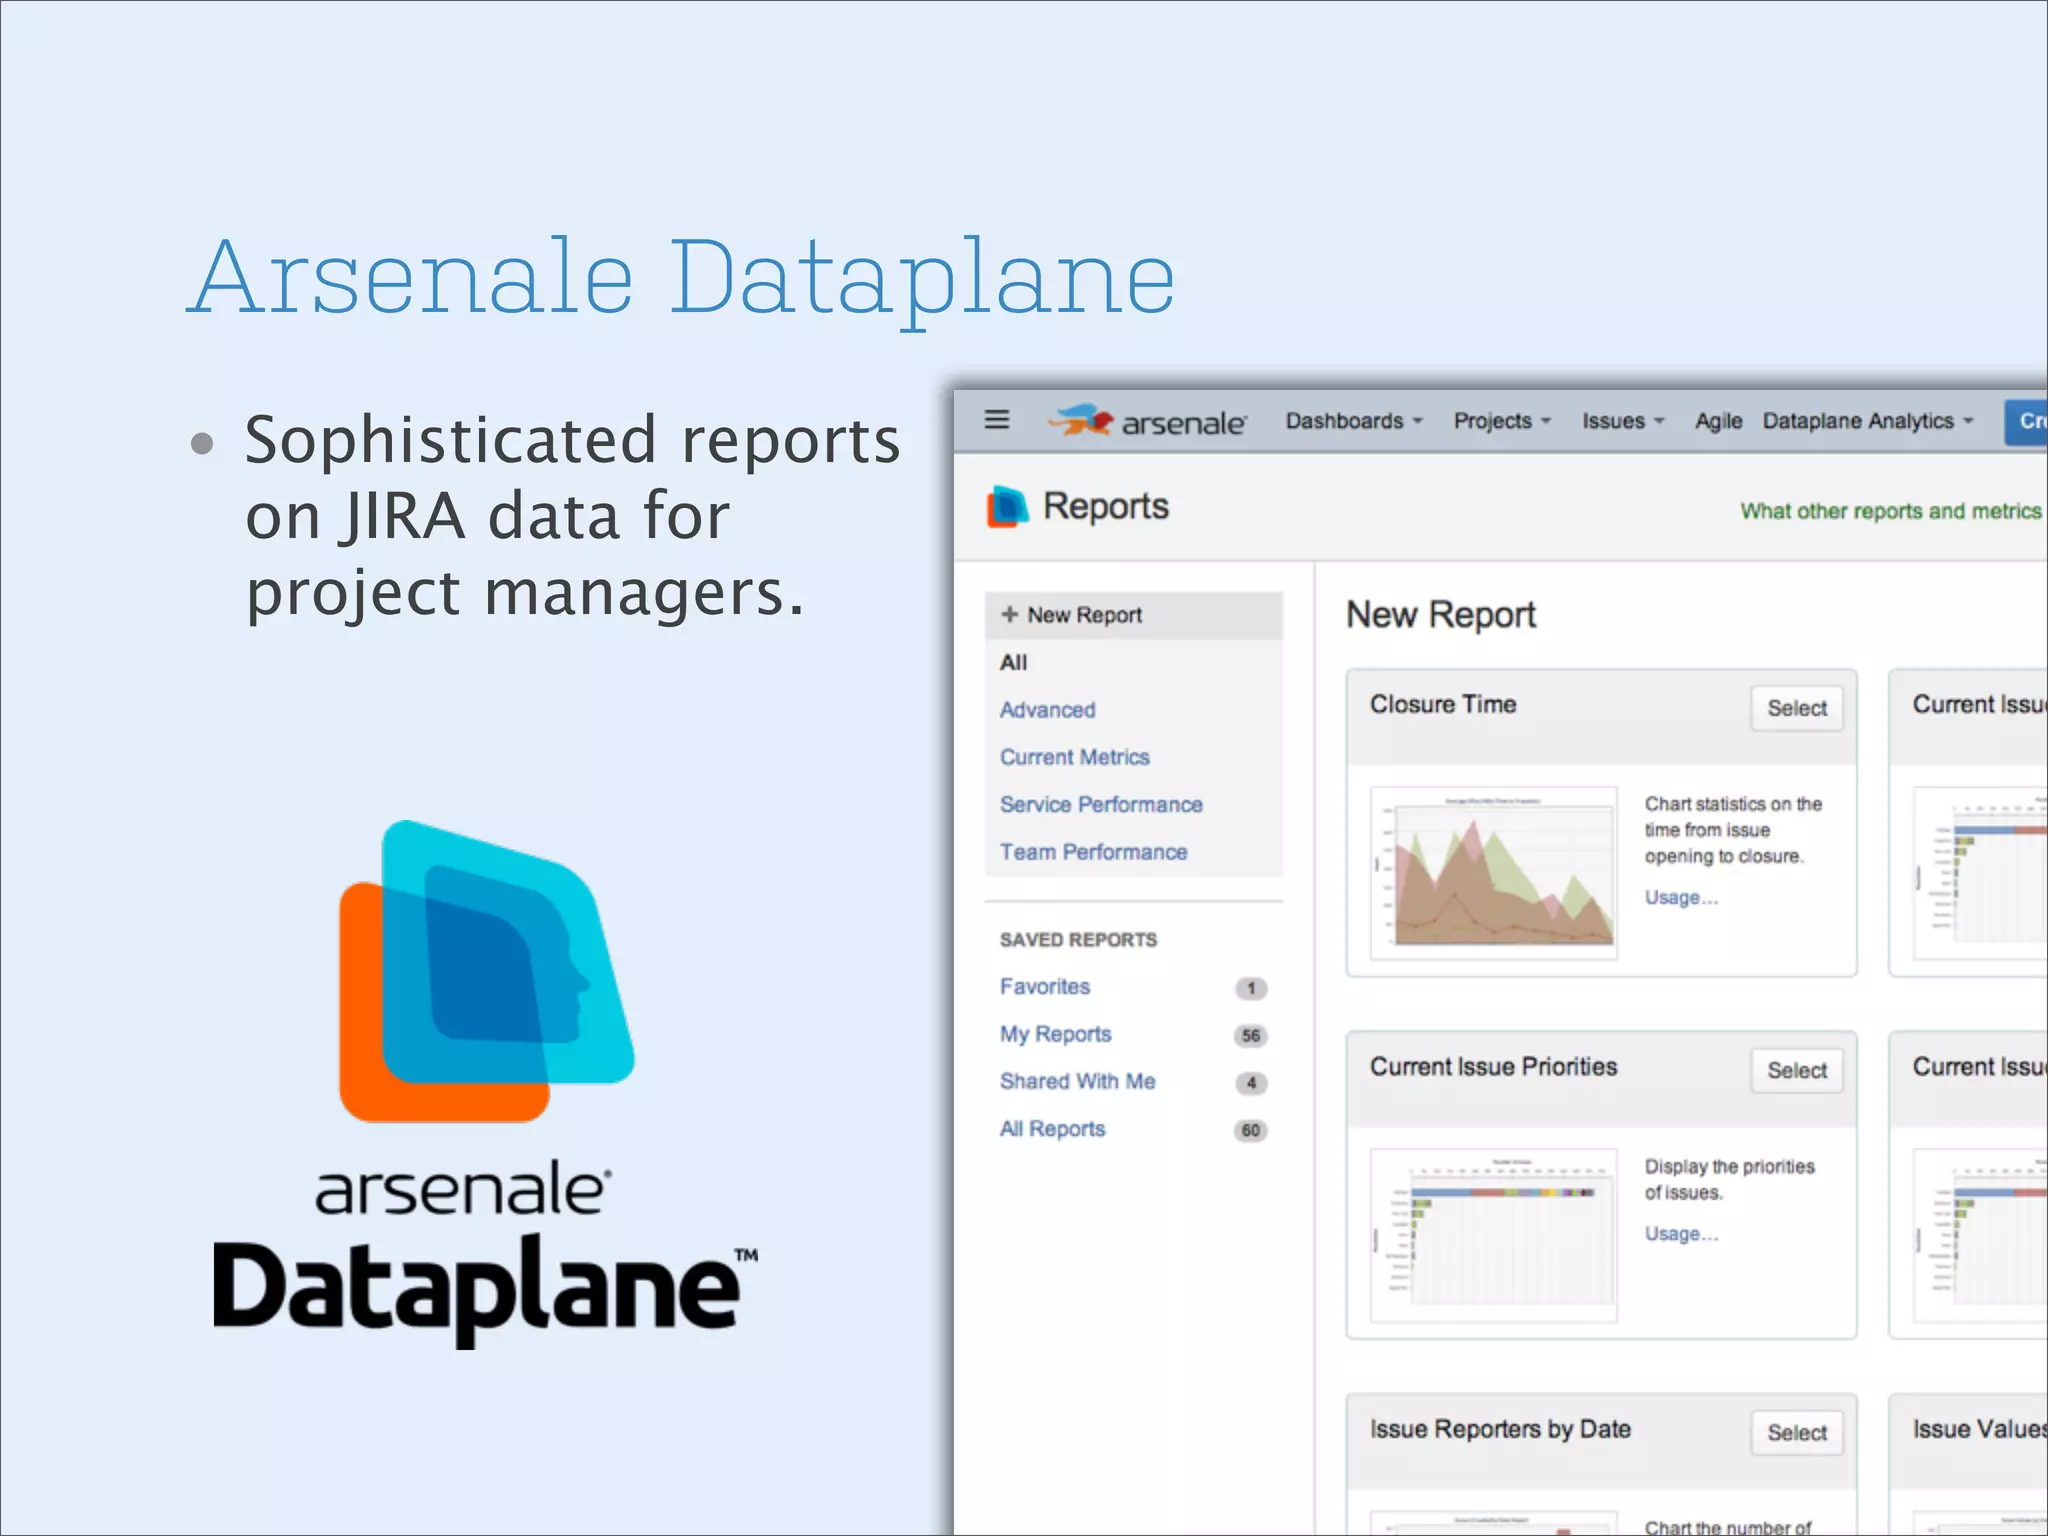Select the Issue Reporters by Date report

(1797, 1433)
